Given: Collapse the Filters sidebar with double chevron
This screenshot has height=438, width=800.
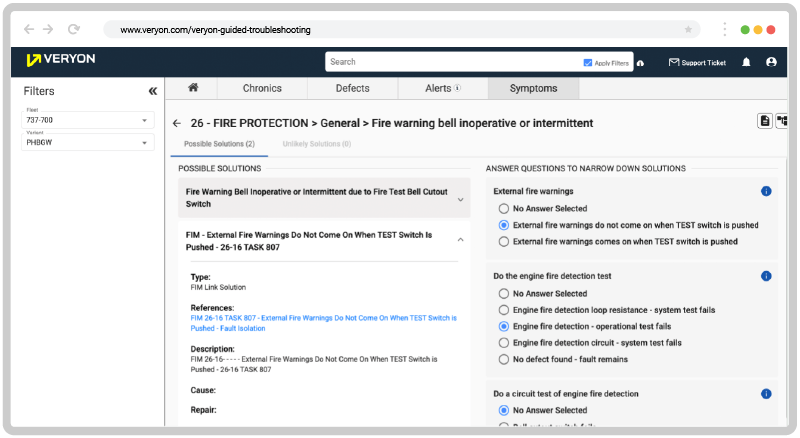Looking at the screenshot, I should tap(152, 91).
